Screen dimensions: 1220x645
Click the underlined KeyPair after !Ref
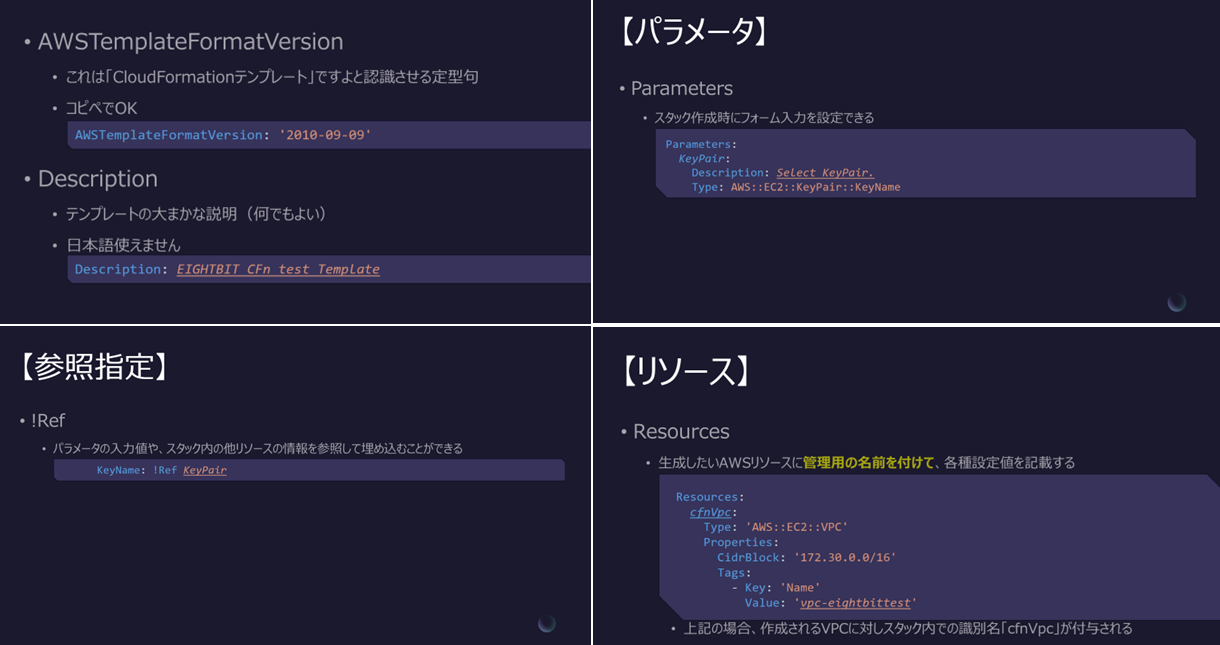[205, 470]
